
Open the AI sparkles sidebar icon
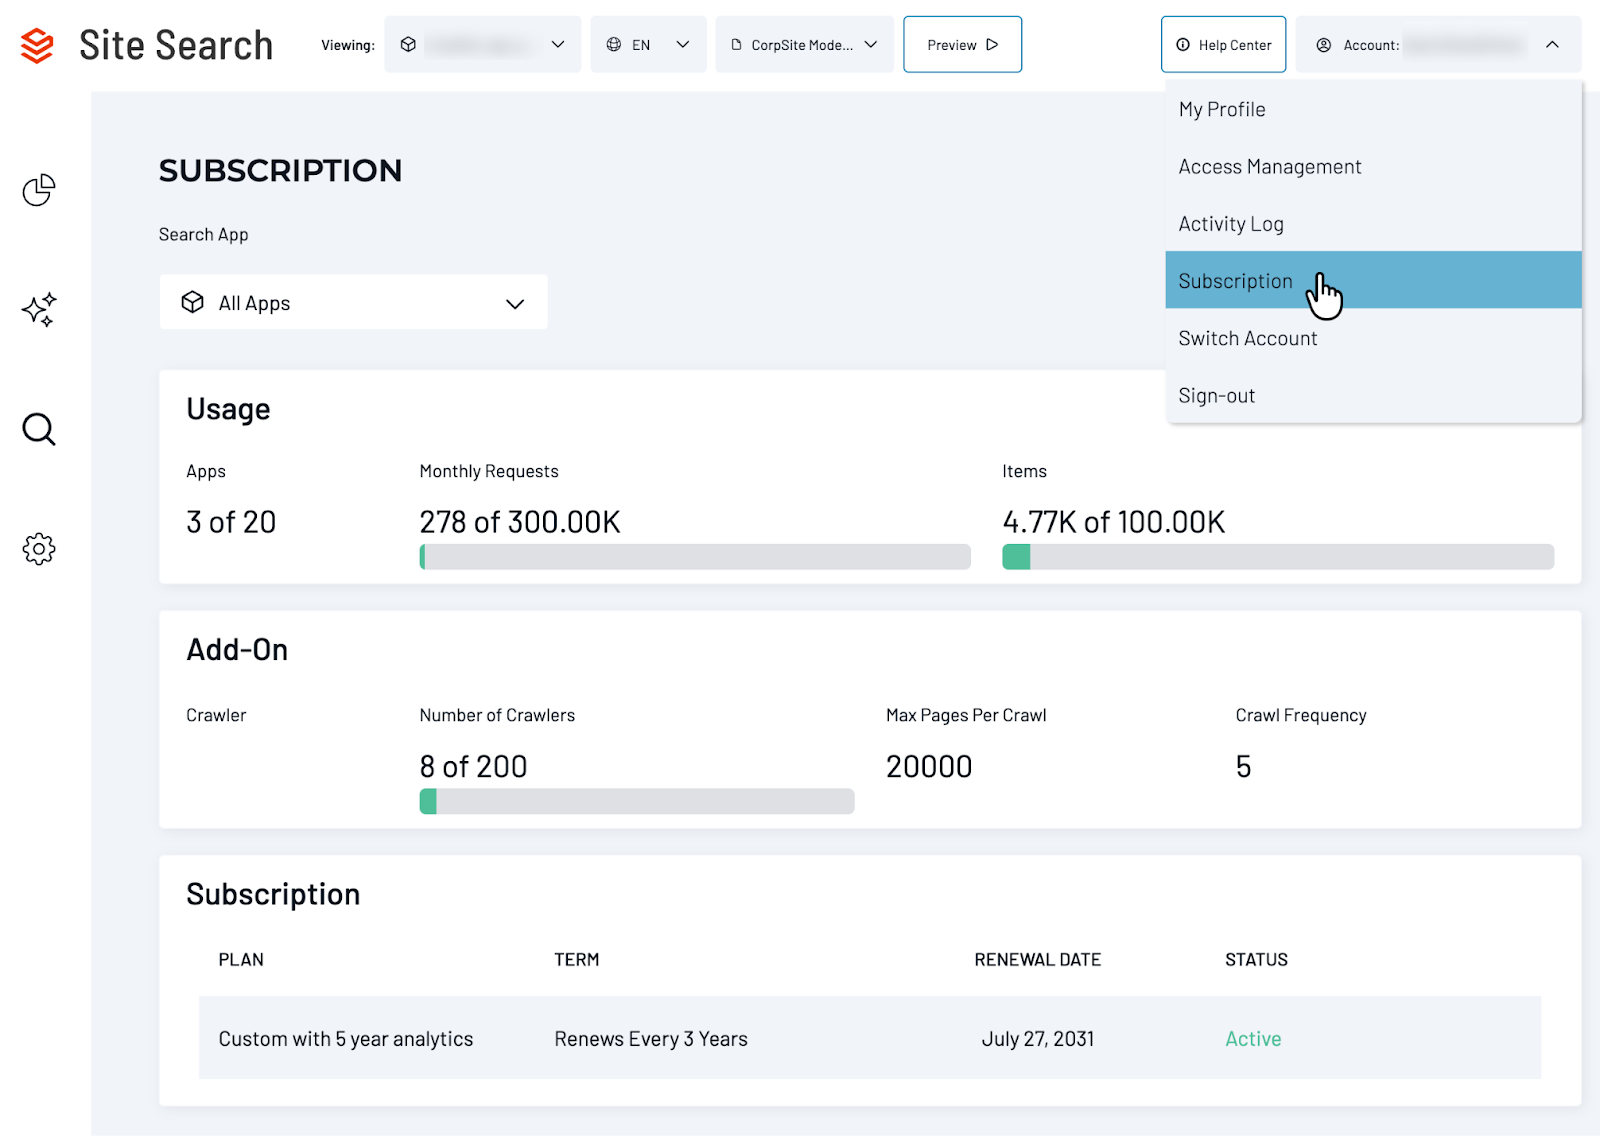(39, 310)
